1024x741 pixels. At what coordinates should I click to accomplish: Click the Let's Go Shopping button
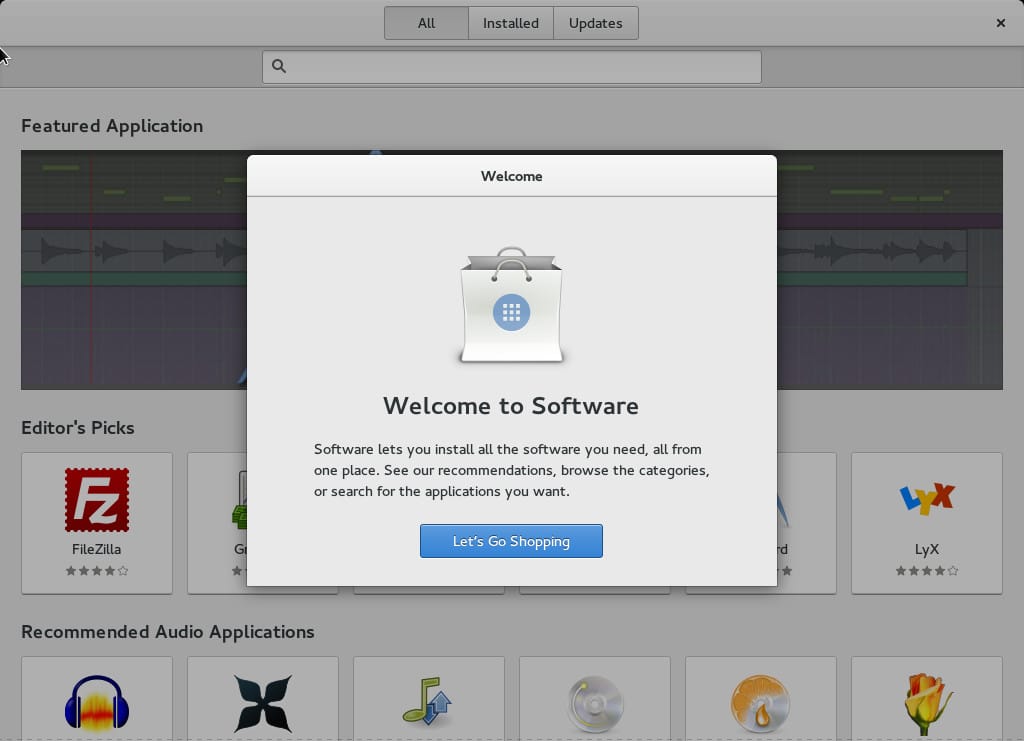511,541
